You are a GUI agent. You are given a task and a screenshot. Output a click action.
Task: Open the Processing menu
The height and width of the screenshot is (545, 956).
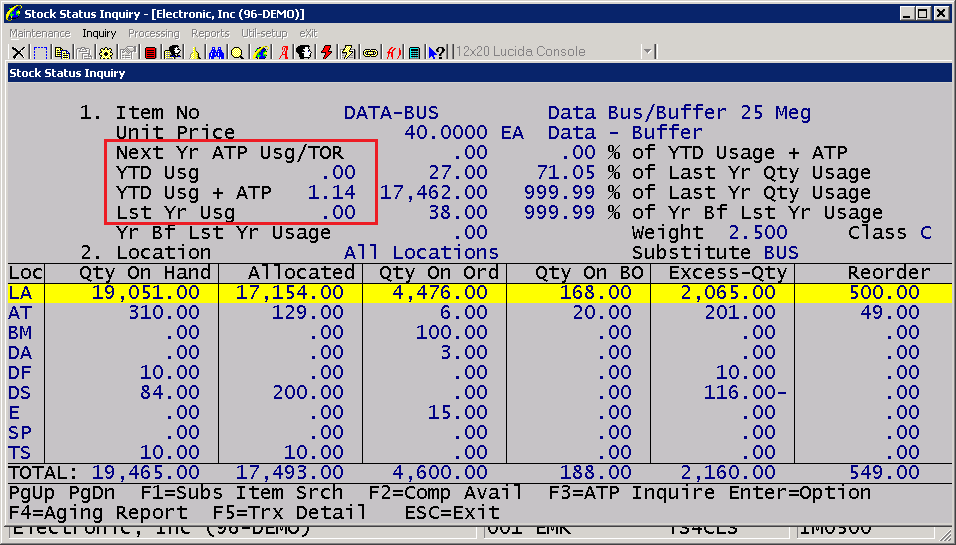154,33
